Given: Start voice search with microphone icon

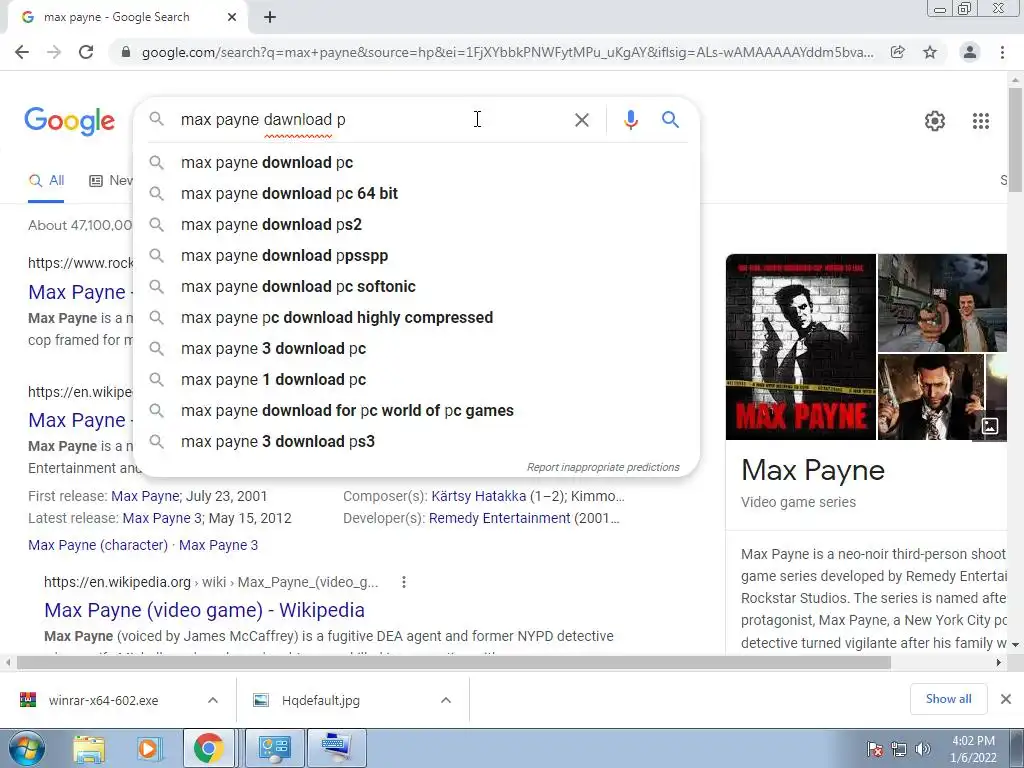Looking at the screenshot, I should (x=630, y=120).
